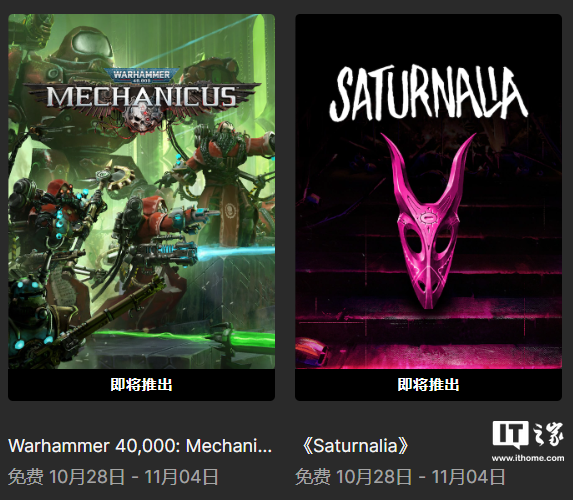Click the blue plasma gun beam on Mechanicus art

coord(236,251)
